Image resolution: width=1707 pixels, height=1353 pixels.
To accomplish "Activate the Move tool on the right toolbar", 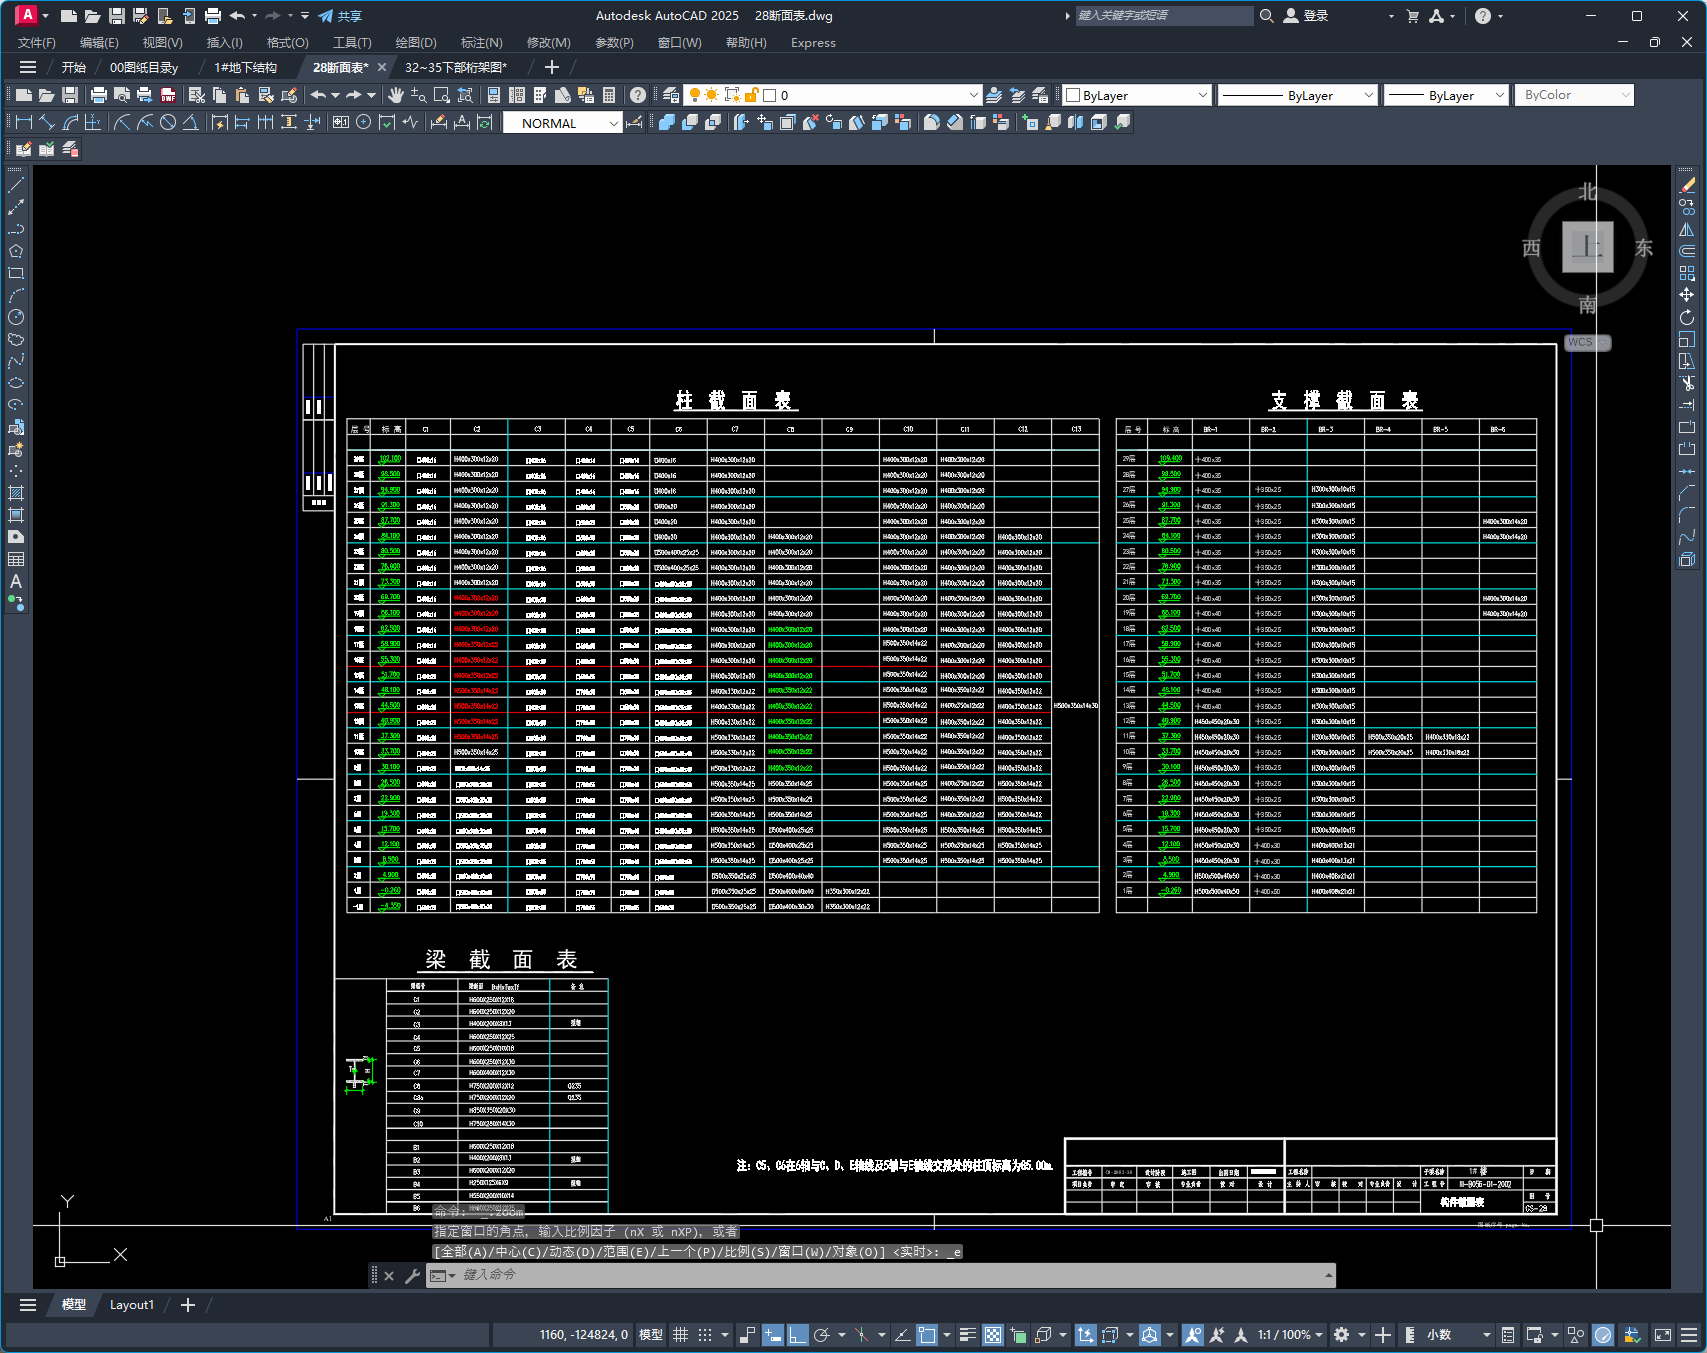I will [x=1687, y=295].
